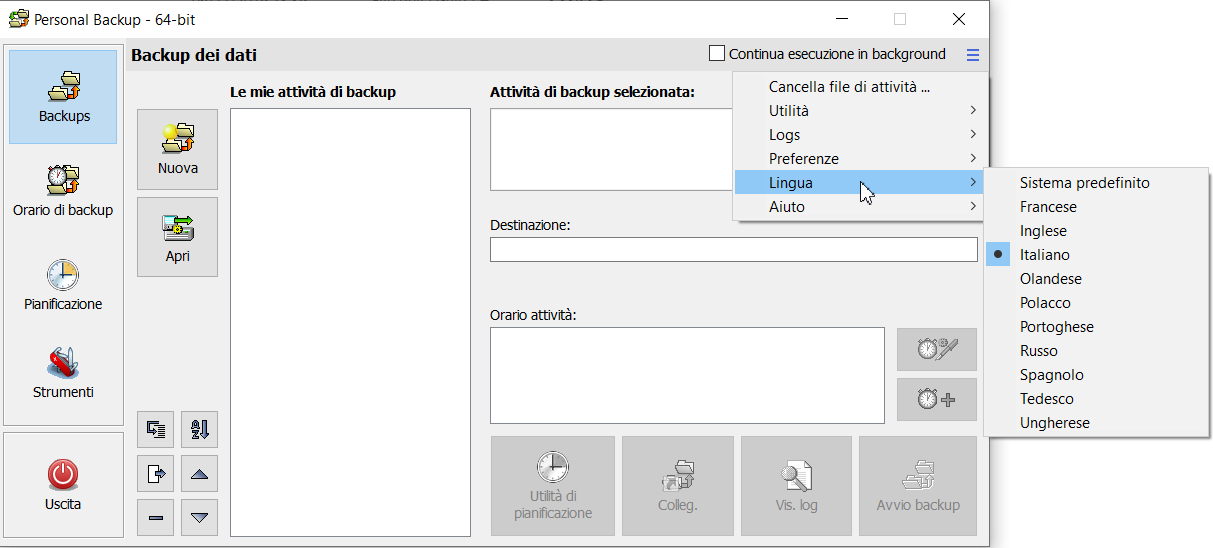Sort backup tasks alphabetically icon

(199, 429)
